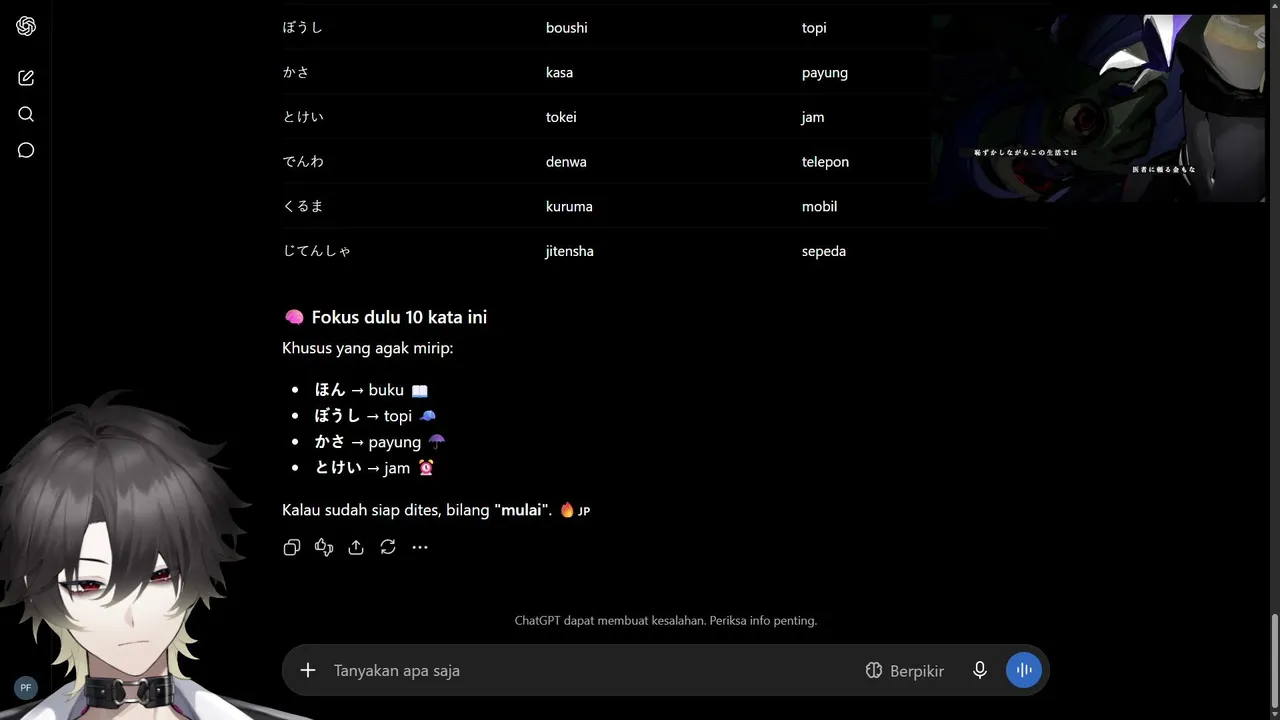Click the bullet 'ぼうし → topi'

[x=375, y=416]
